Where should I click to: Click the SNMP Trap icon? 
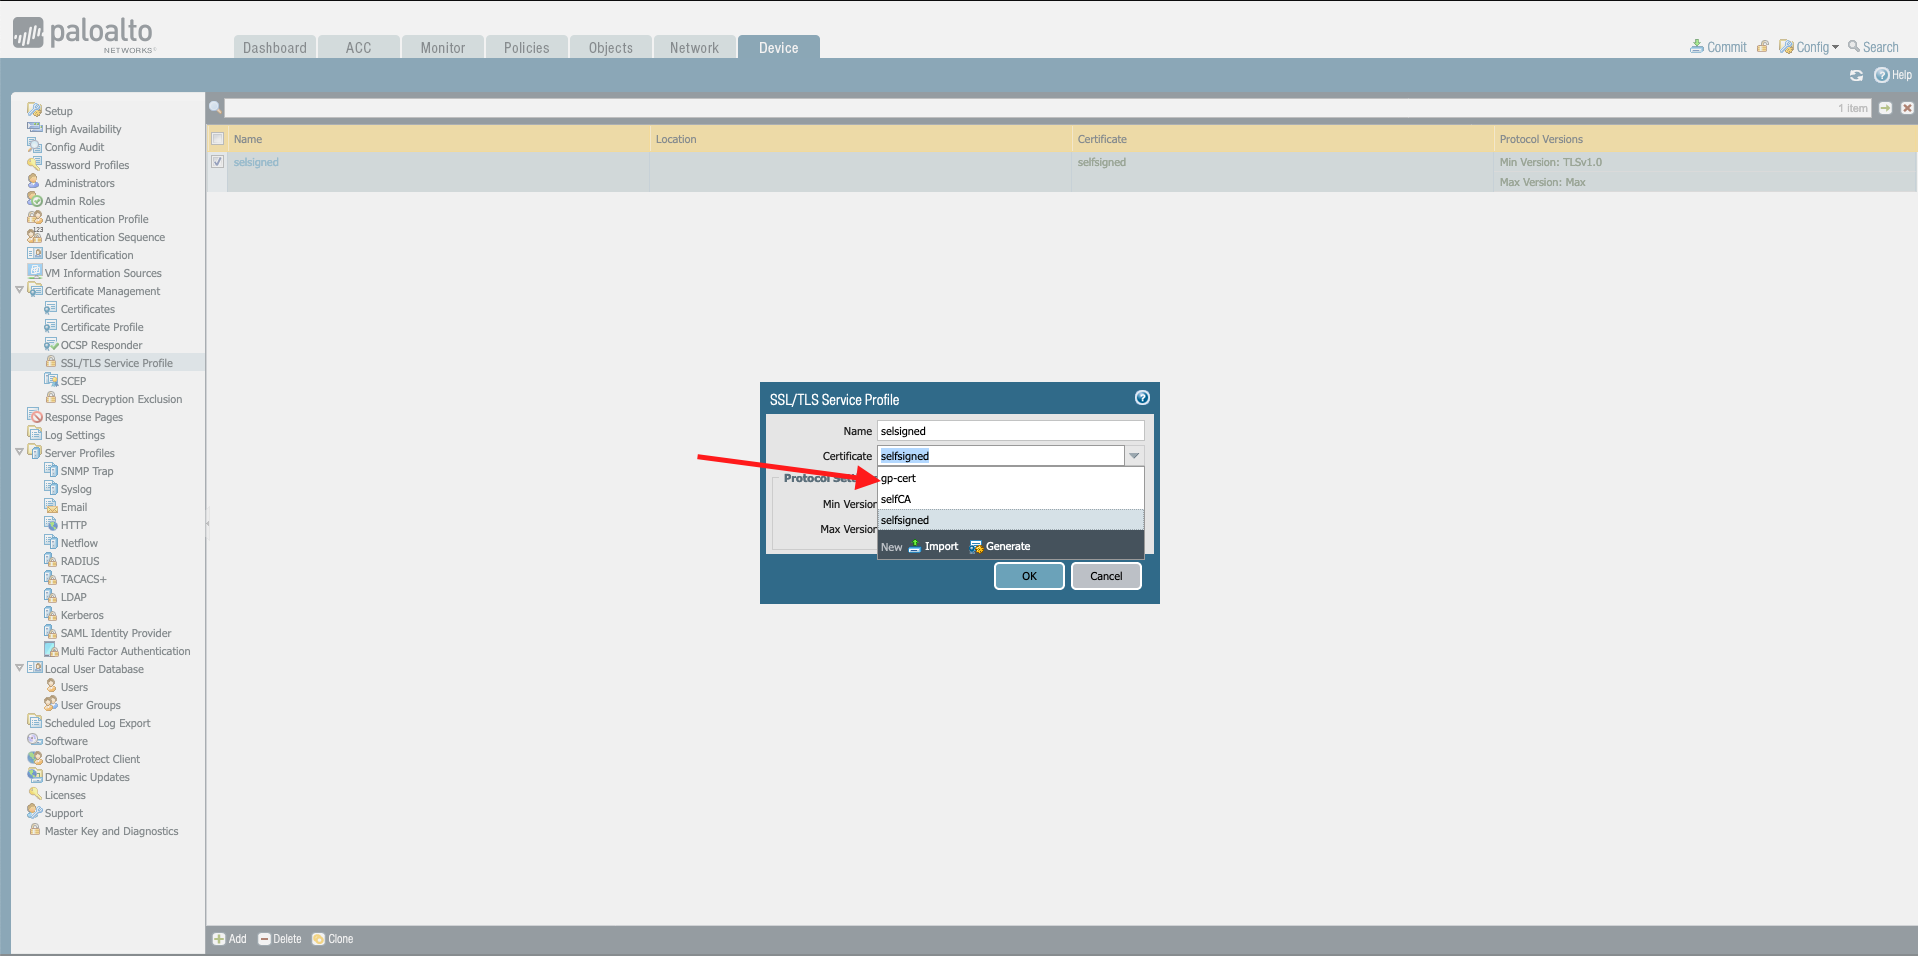[50, 470]
